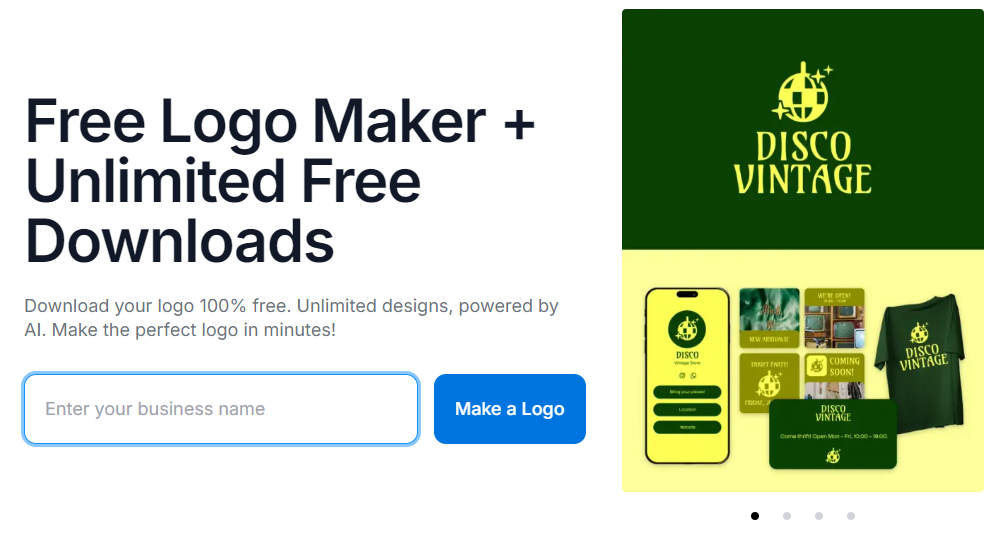
Task: Click the Free Logo Maker heading
Action: point(280,181)
